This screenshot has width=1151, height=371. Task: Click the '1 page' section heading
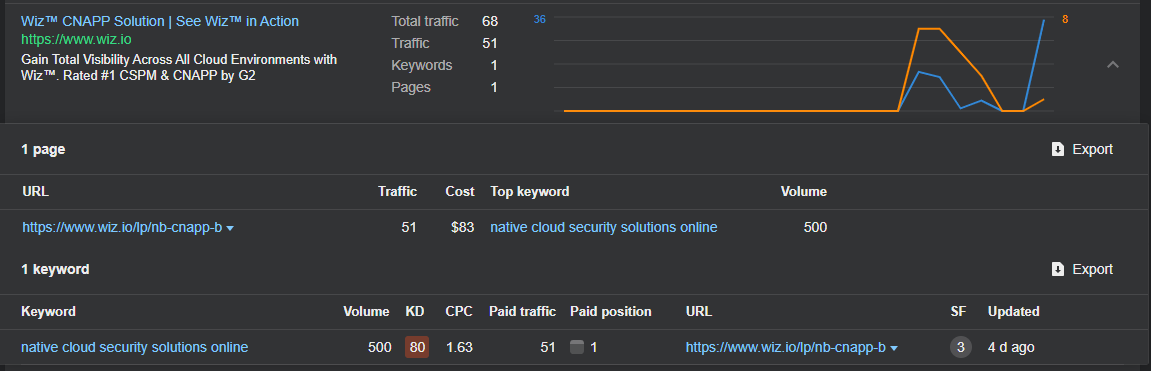click(x=43, y=149)
